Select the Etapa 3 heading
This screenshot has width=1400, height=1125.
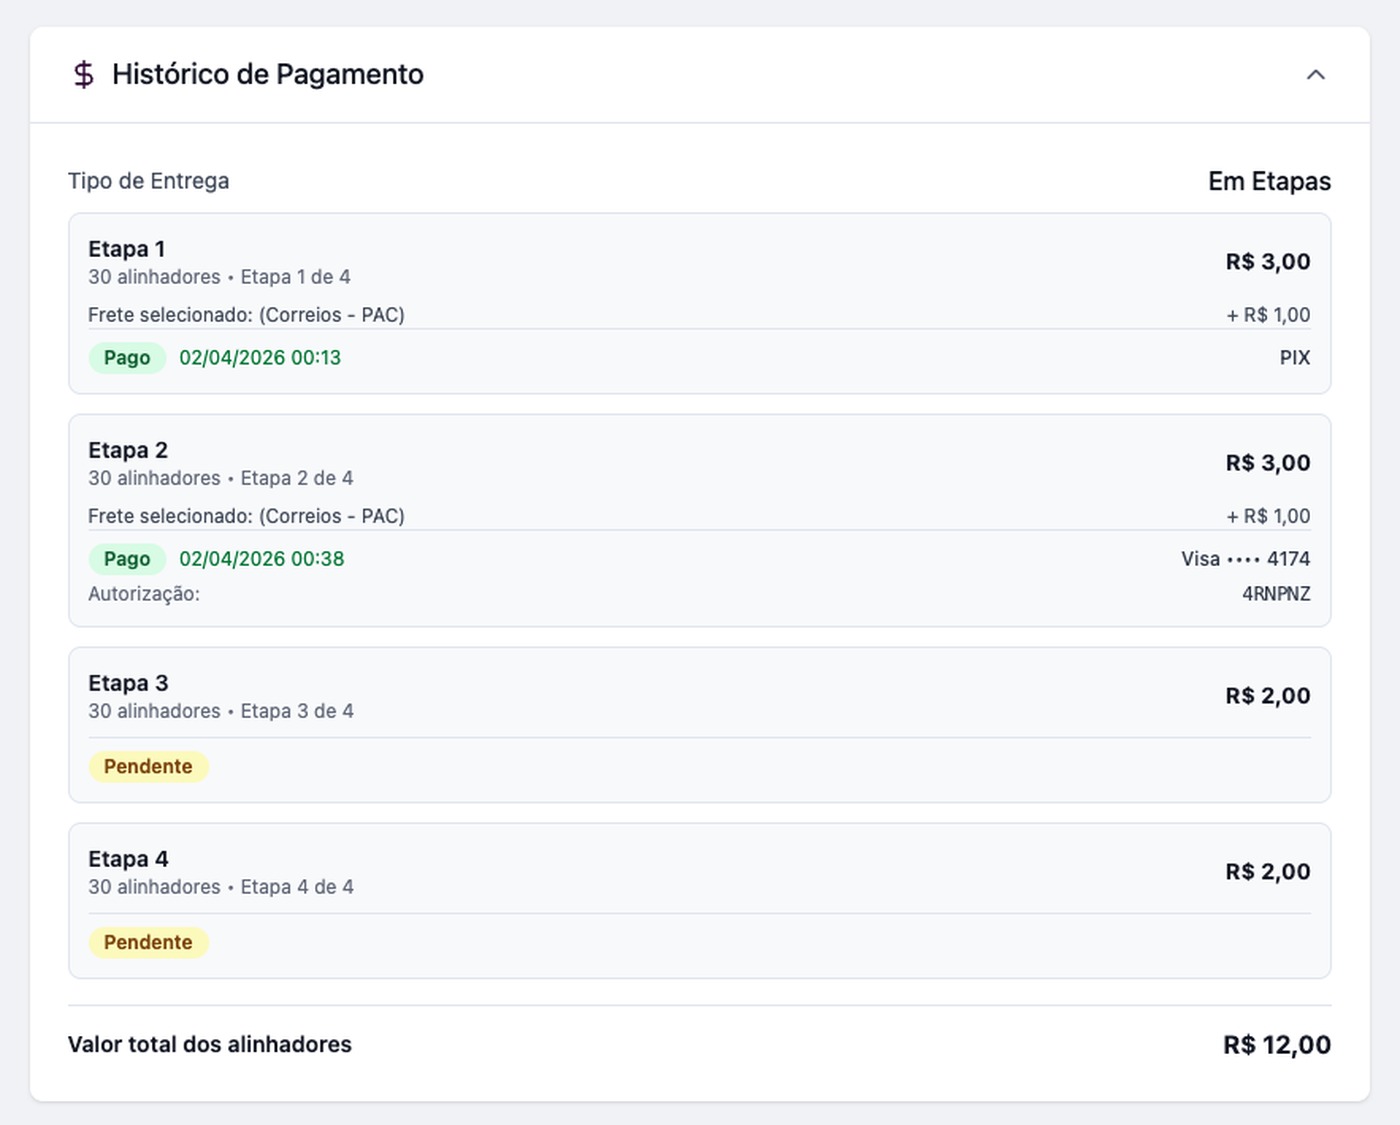(x=128, y=683)
